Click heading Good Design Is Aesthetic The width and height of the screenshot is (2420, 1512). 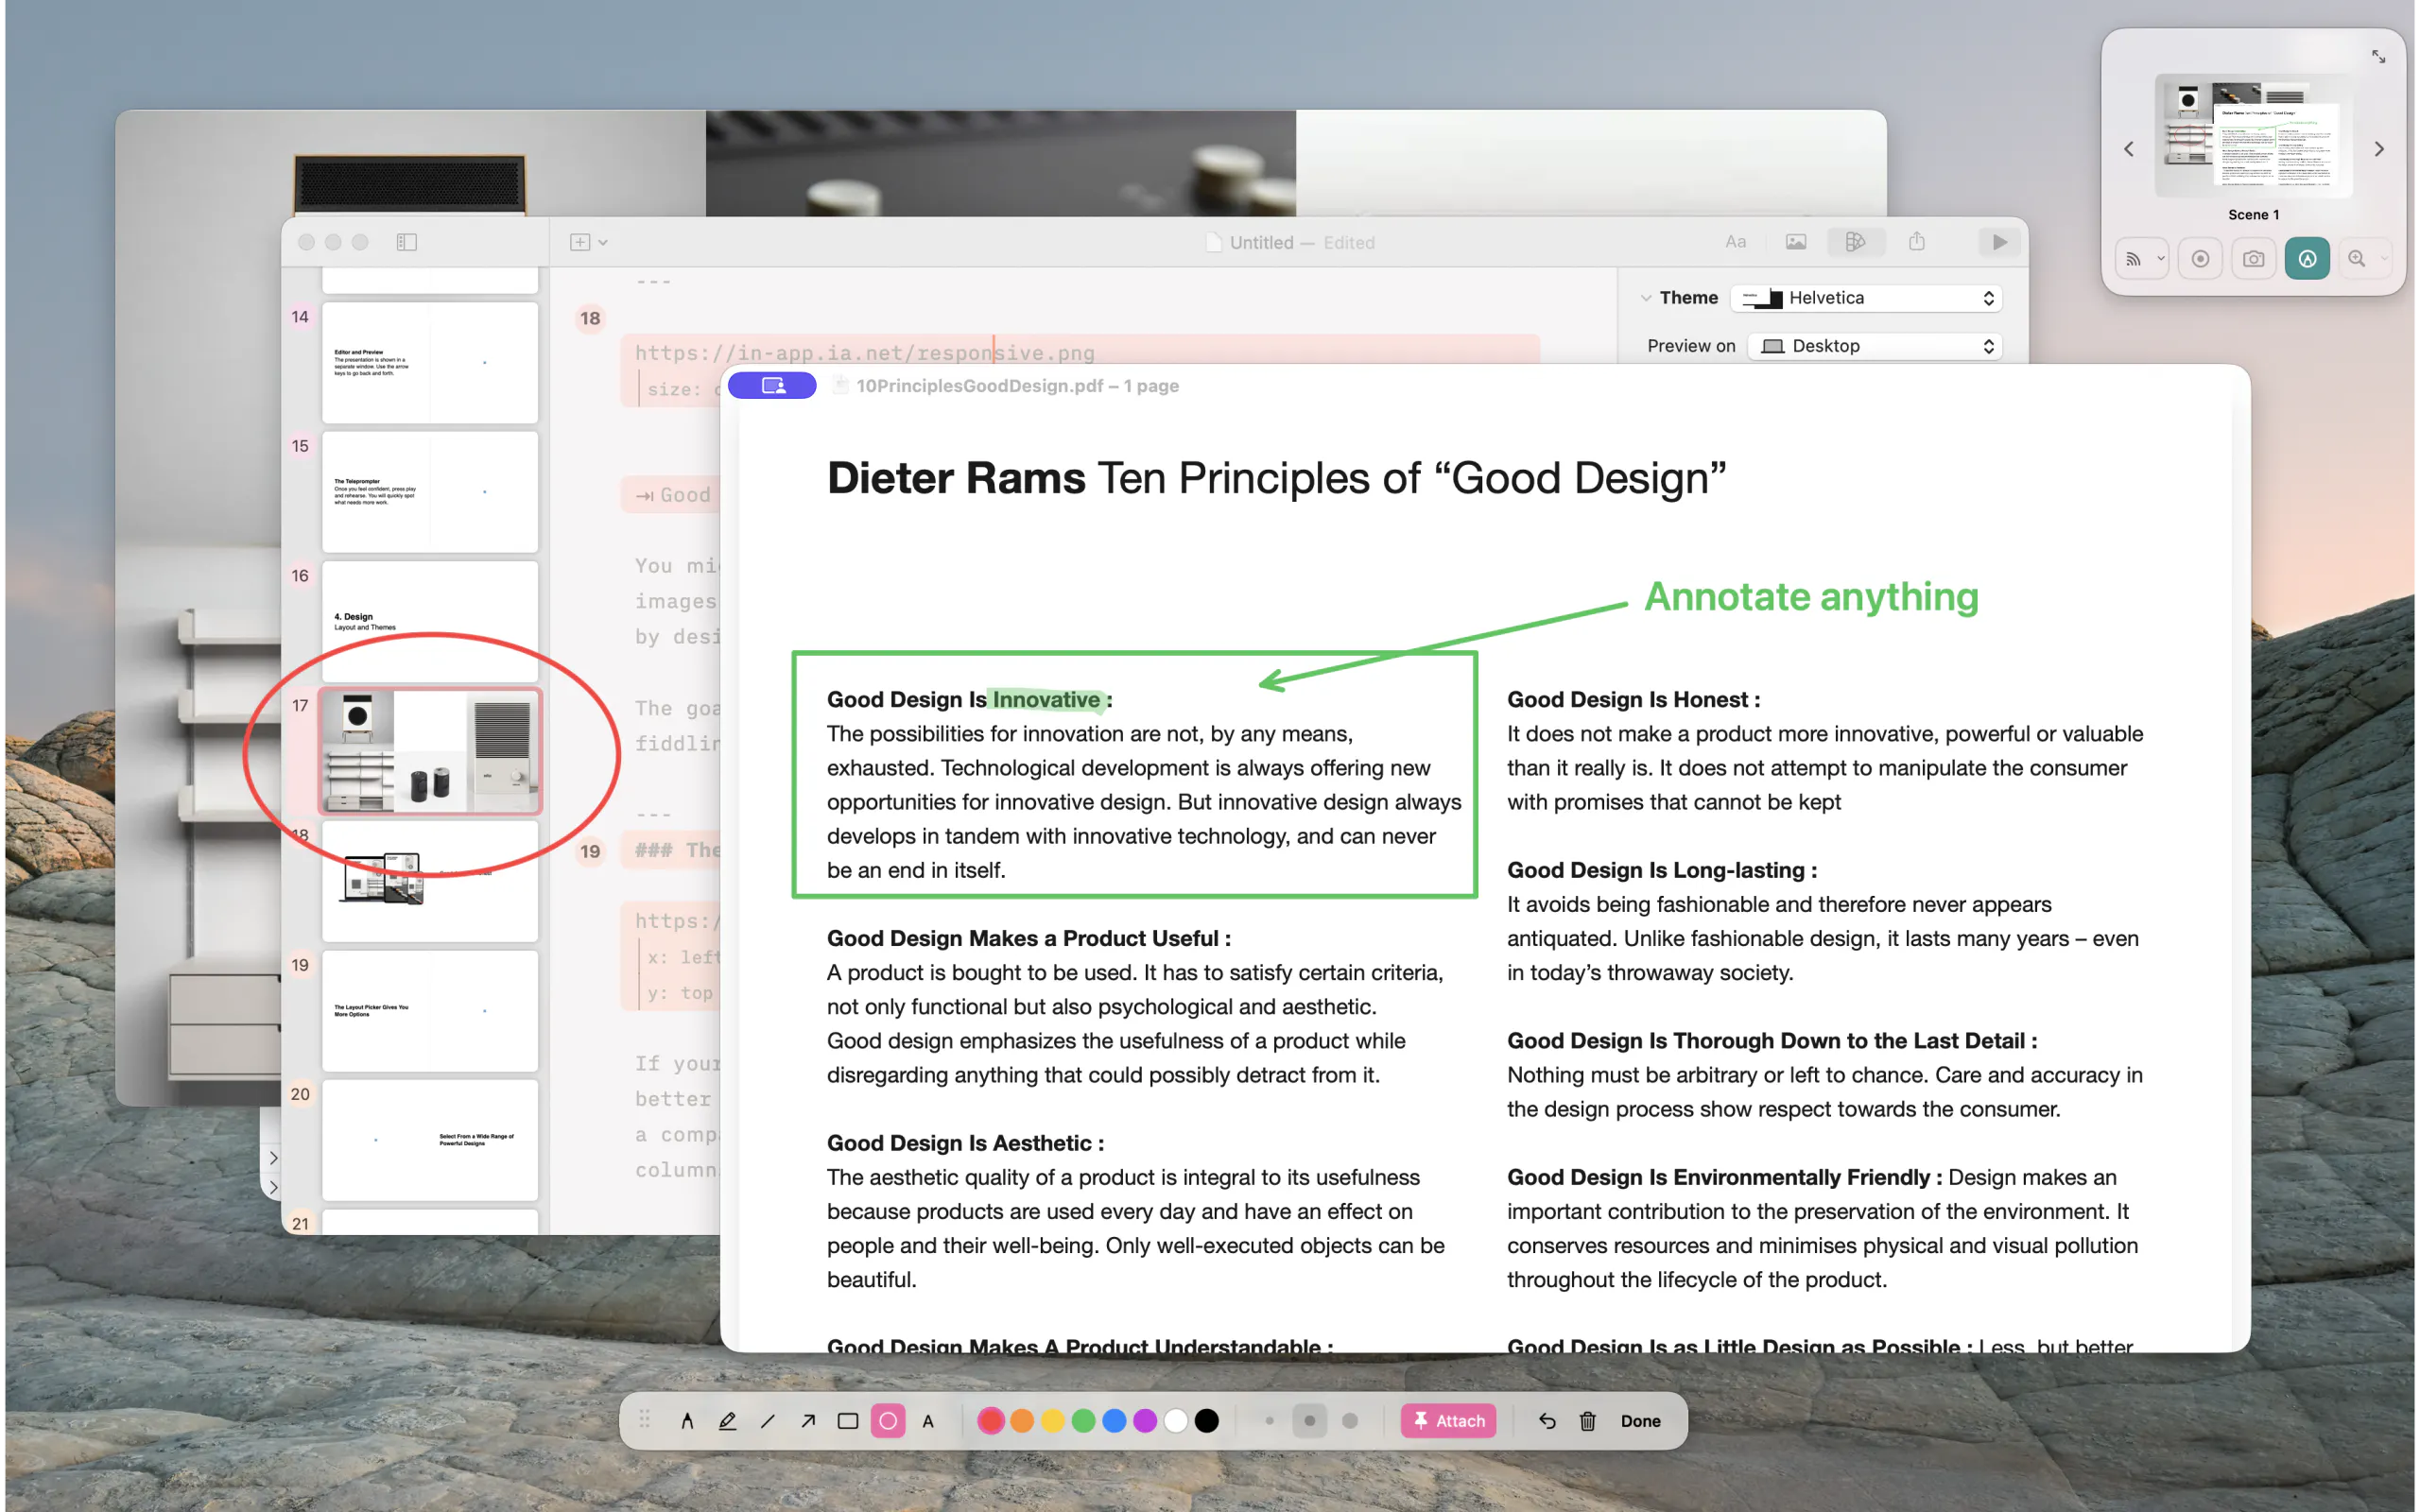click(965, 1143)
